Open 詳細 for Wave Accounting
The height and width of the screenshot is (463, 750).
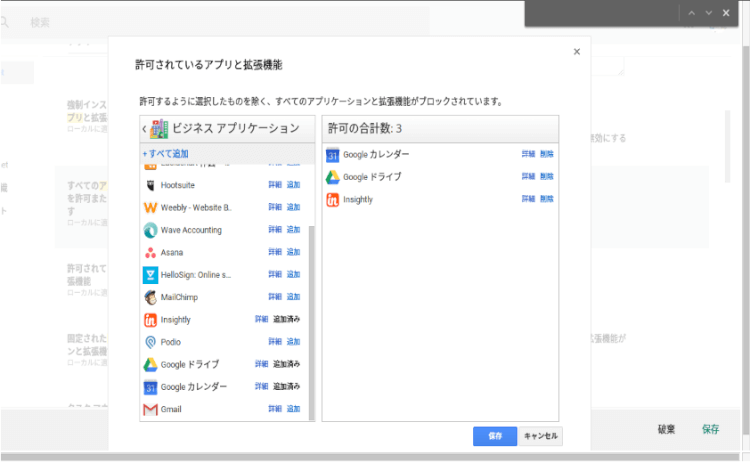point(275,230)
